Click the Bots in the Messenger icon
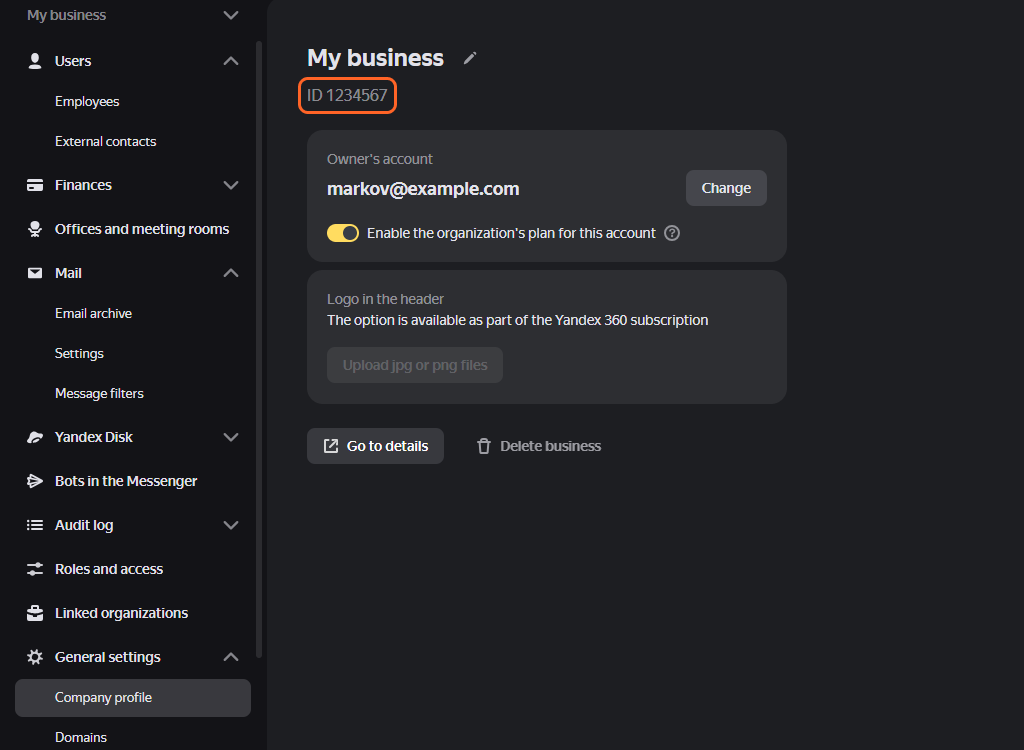This screenshot has height=750, width=1024. [x=35, y=481]
